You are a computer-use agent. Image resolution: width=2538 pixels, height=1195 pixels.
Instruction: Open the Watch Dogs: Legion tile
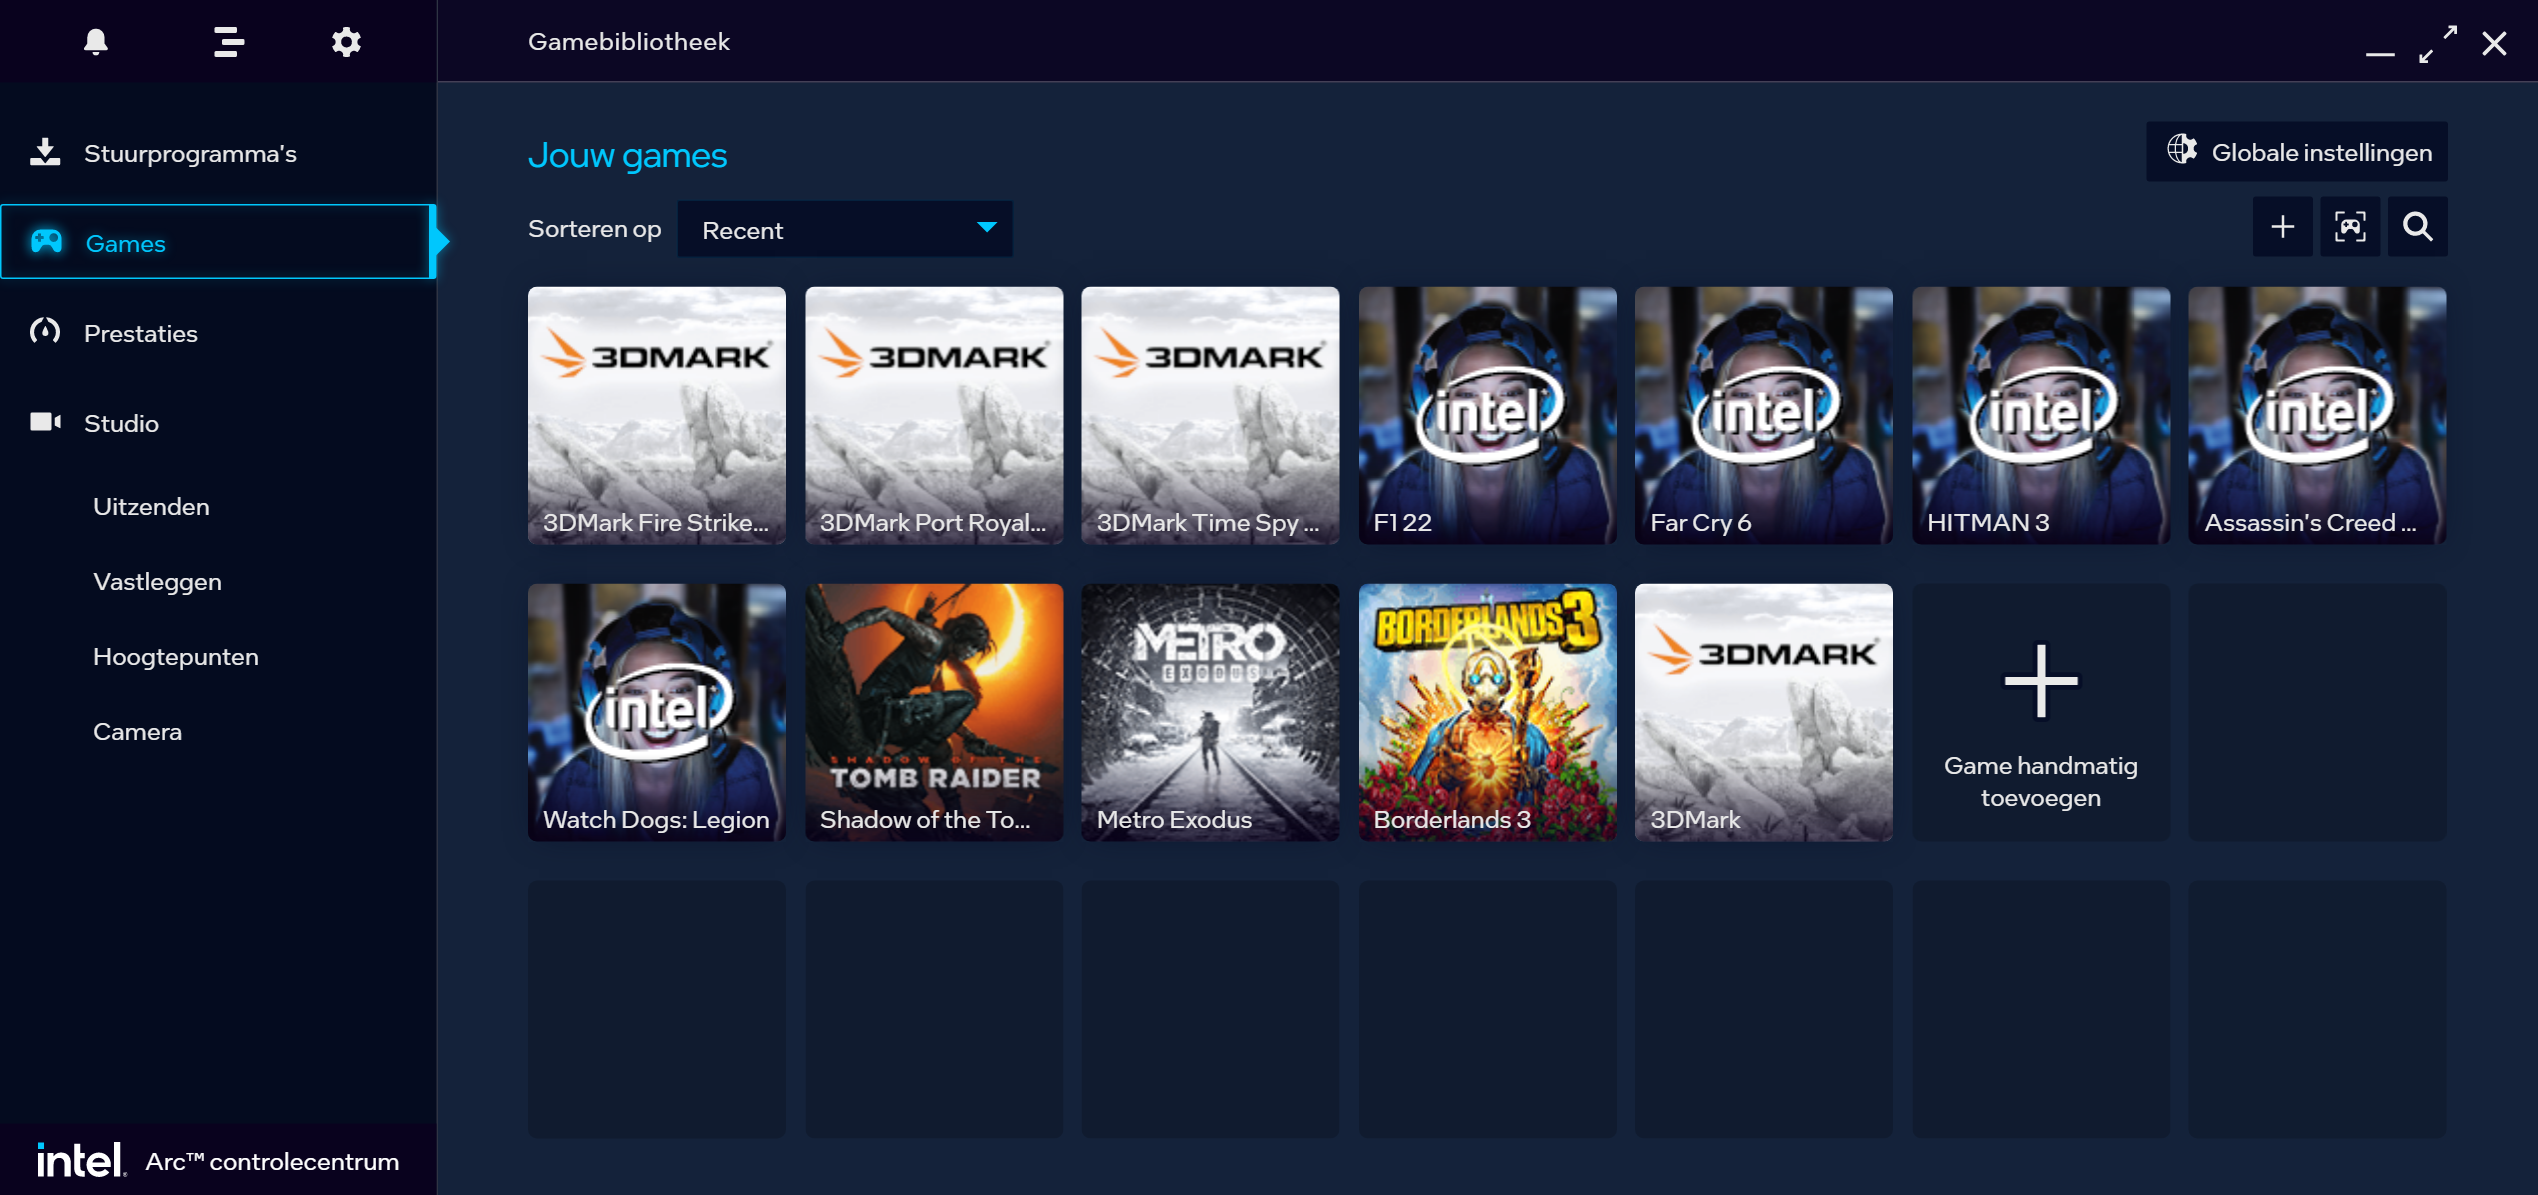[x=657, y=712]
